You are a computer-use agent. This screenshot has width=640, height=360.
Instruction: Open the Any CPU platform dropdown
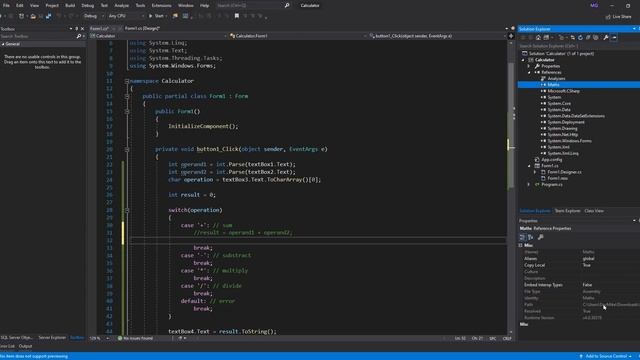(126, 16)
